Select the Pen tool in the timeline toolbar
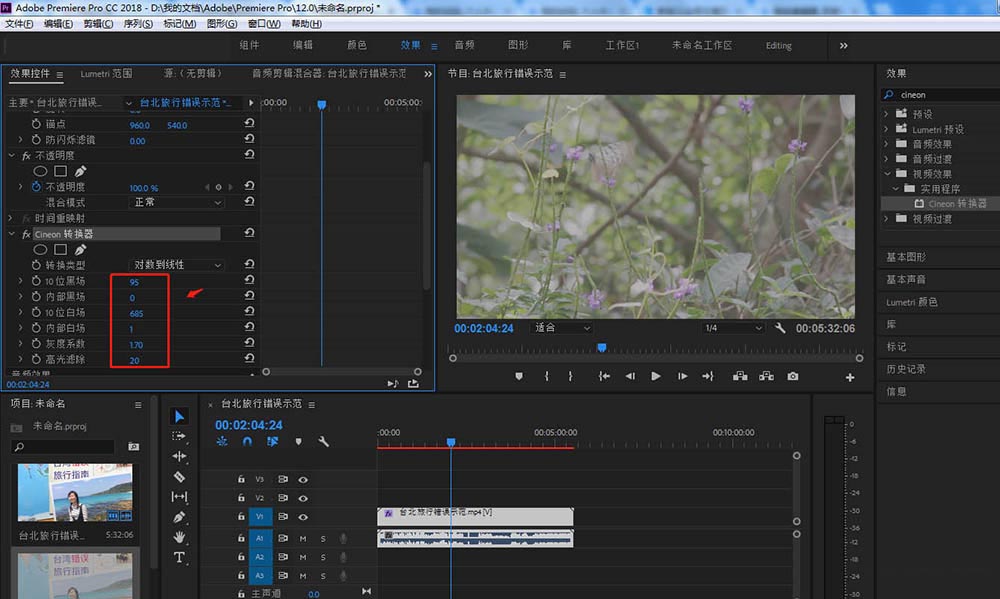 pyautogui.click(x=179, y=517)
